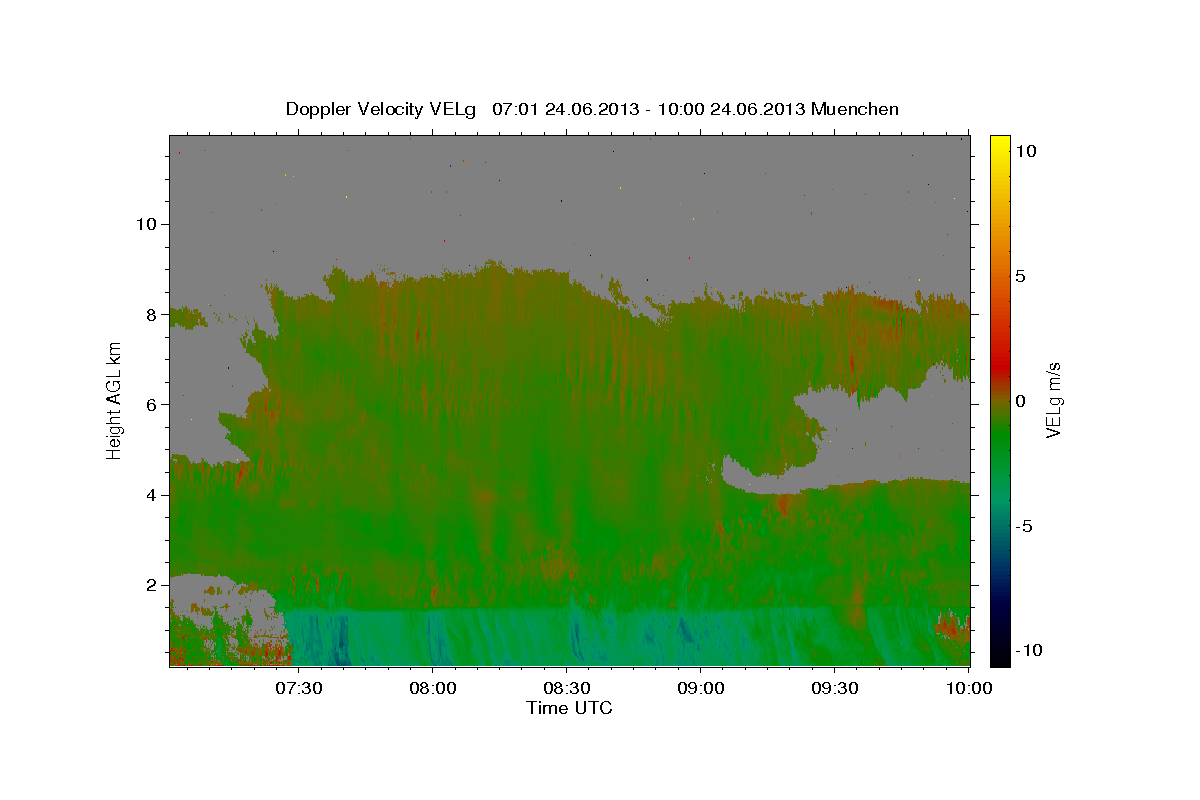
Task: Click the plot title "Doppler Velocity VELg"
Action: 382,109
